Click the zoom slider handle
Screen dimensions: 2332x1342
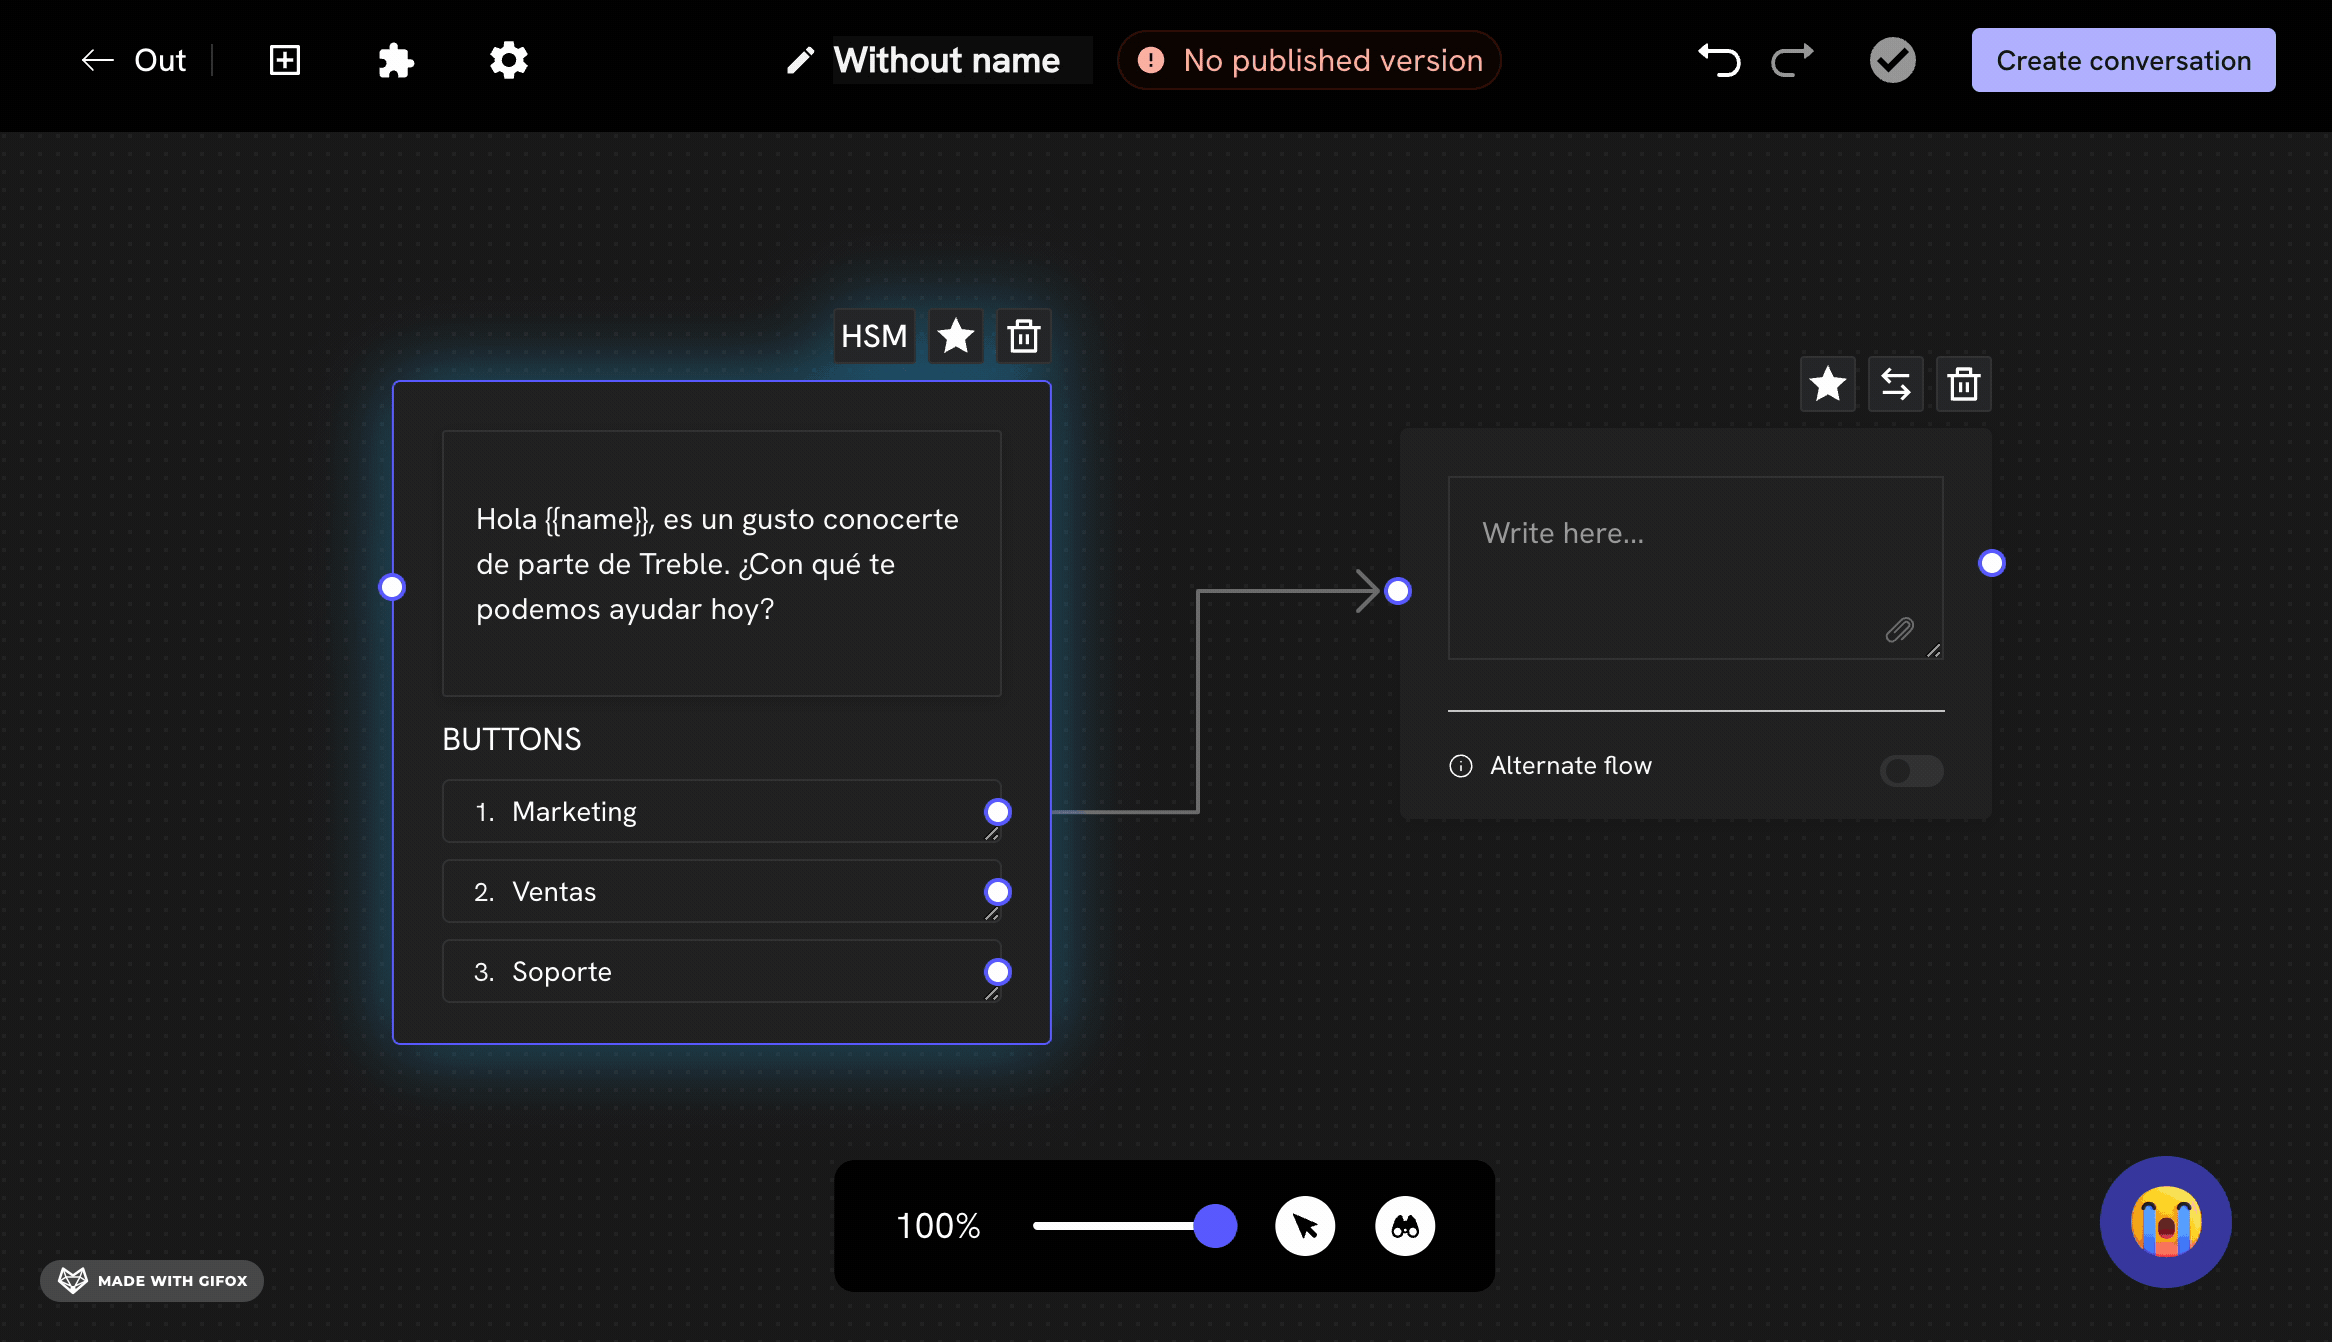click(x=1215, y=1226)
